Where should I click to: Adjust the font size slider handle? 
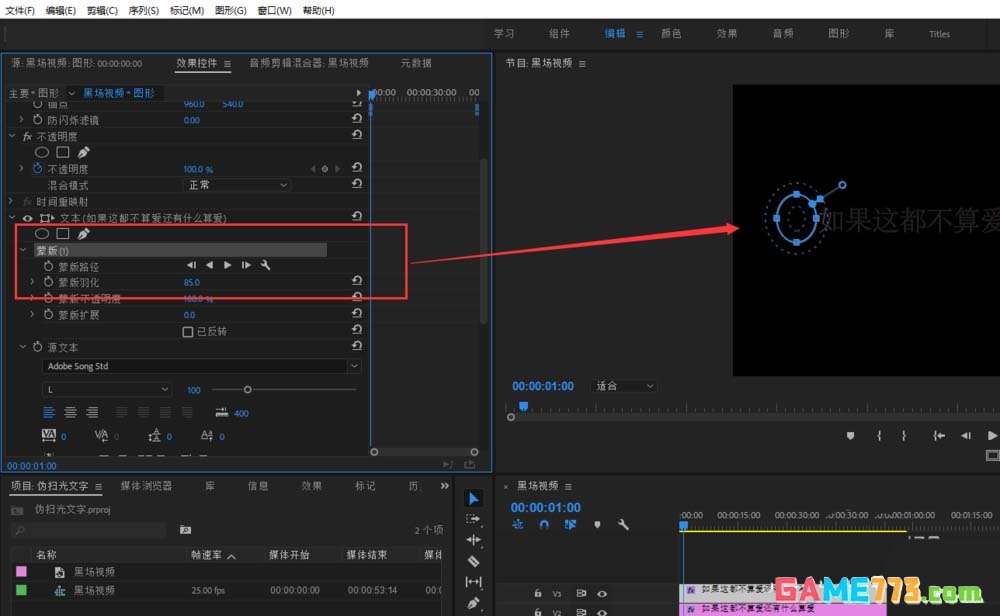[247, 389]
